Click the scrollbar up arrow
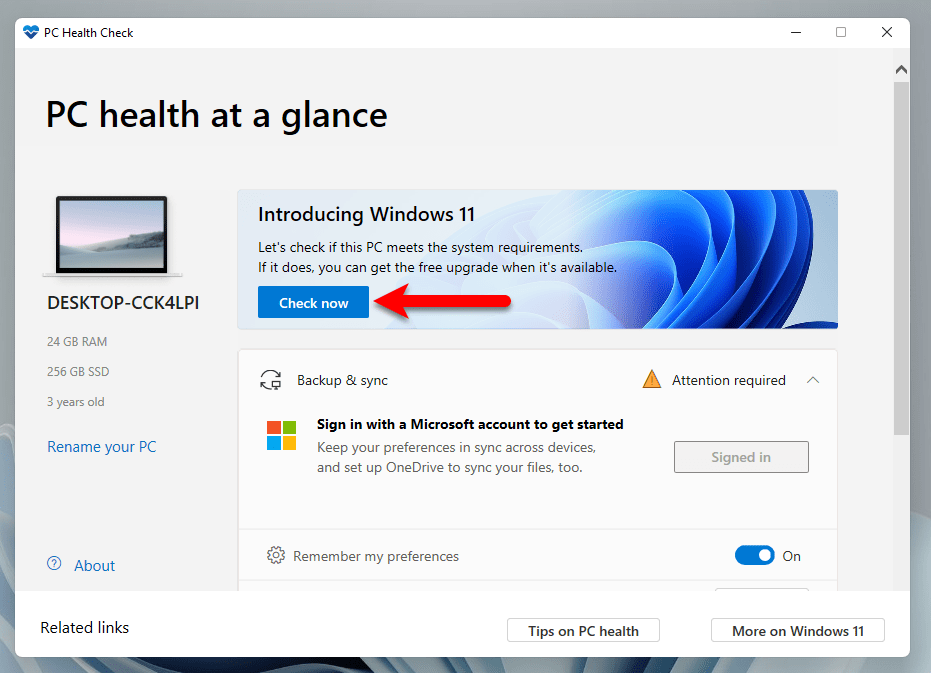 pyautogui.click(x=901, y=69)
